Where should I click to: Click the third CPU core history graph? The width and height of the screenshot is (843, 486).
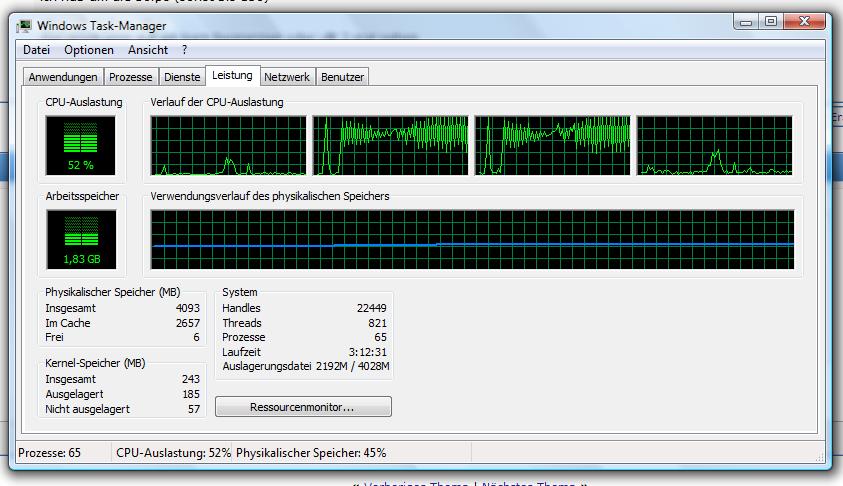(x=553, y=145)
